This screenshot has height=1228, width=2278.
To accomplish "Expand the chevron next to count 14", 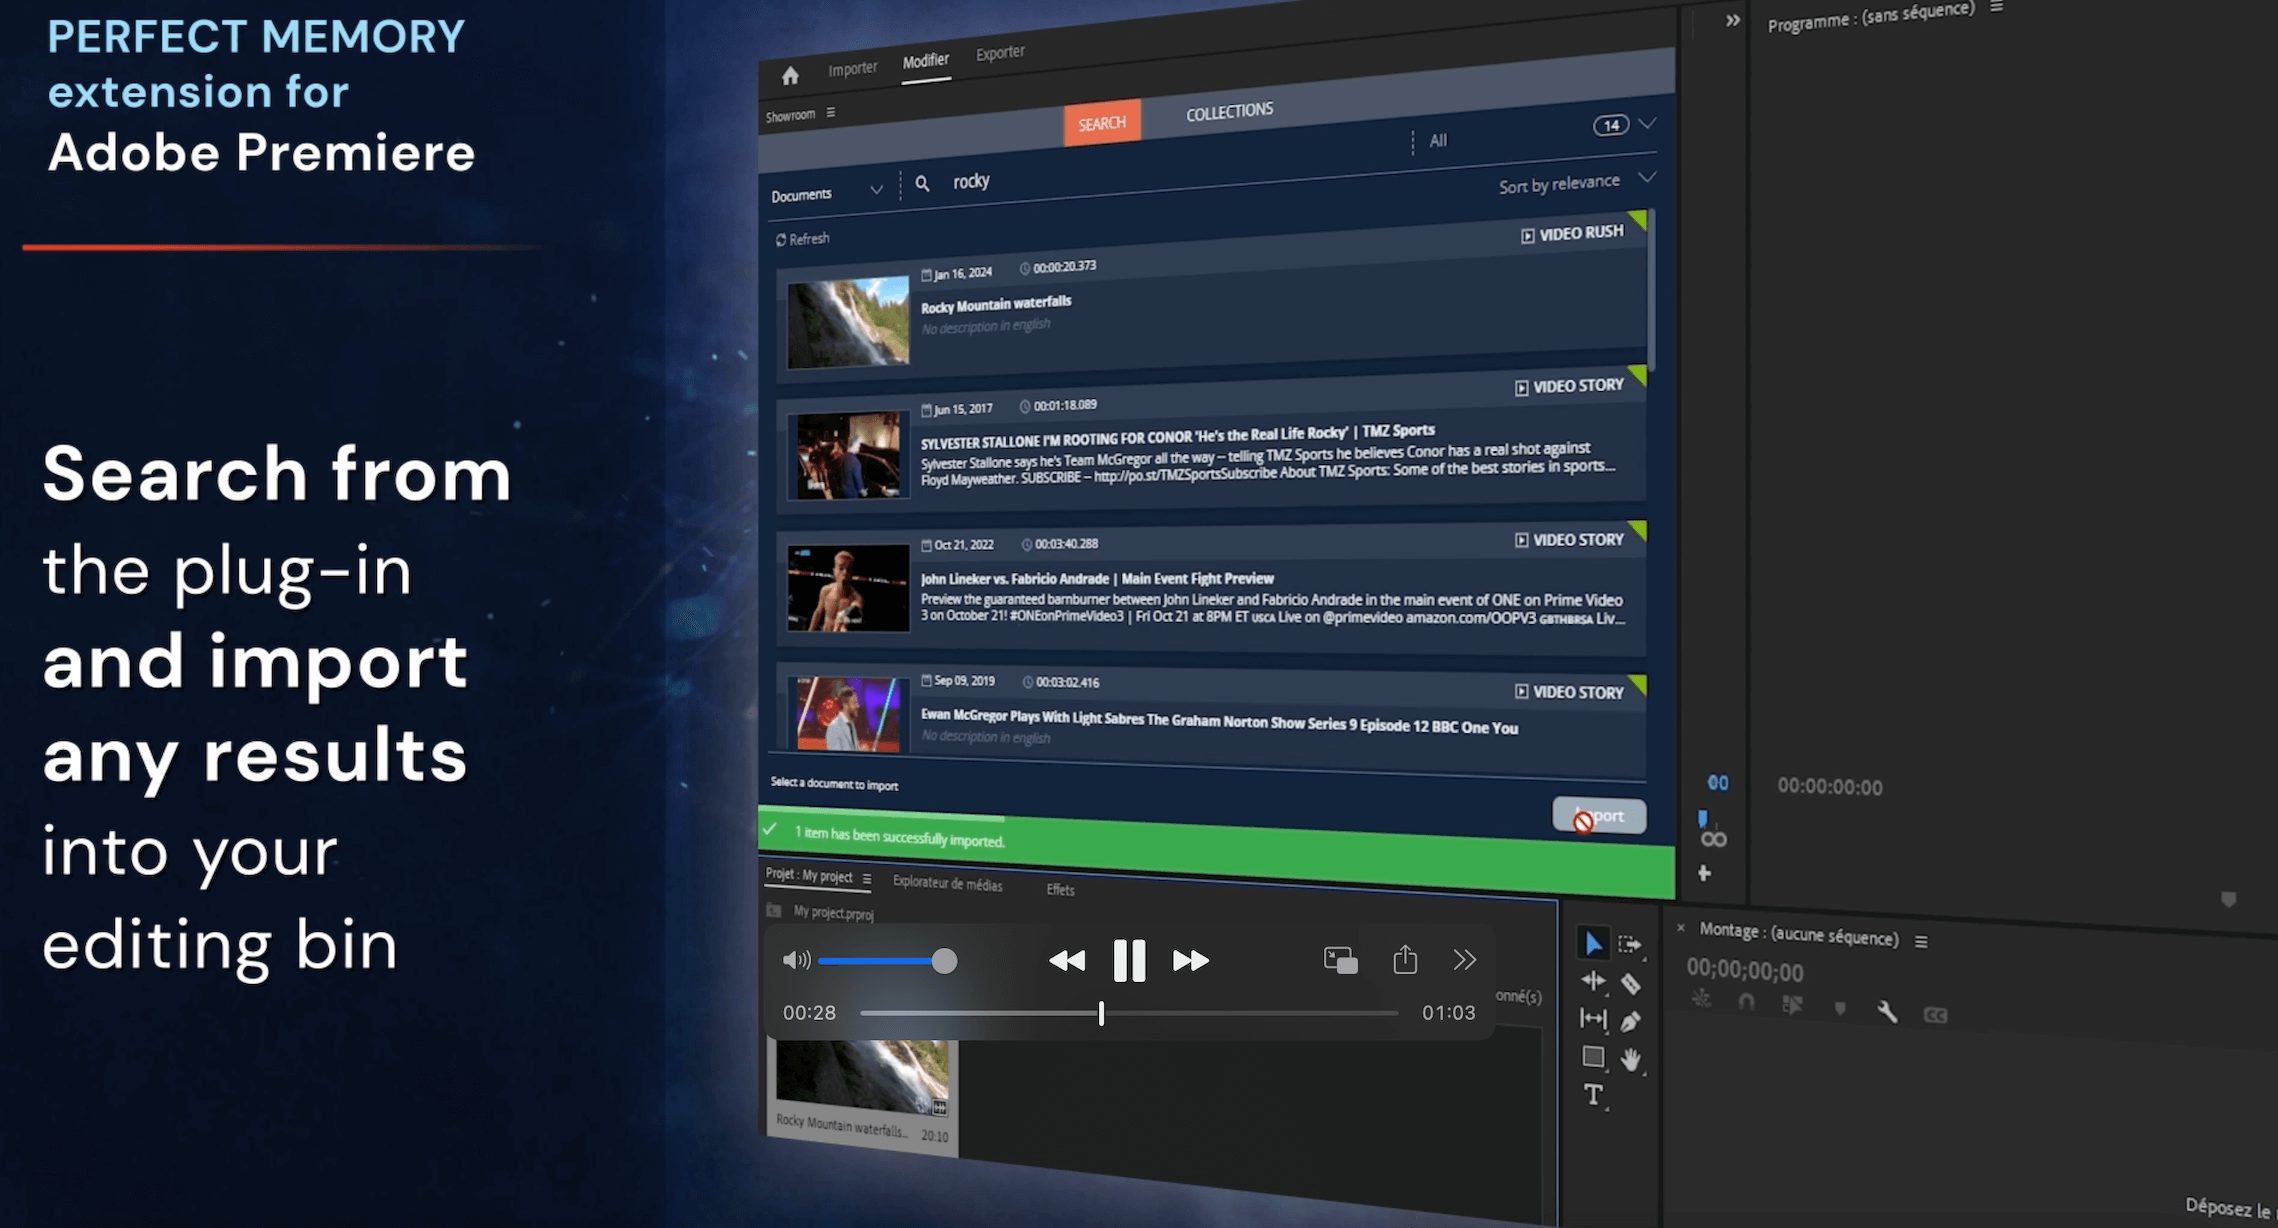I will 1647,123.
